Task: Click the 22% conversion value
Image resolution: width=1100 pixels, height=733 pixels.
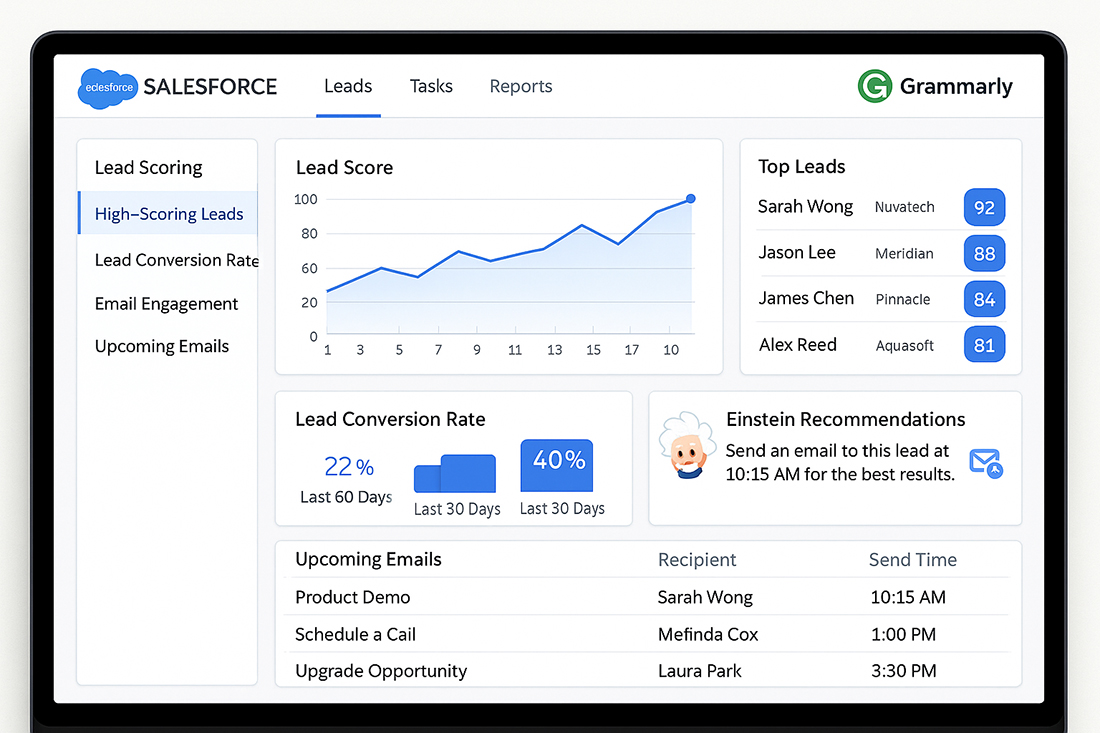Action: tap(349, 466)
